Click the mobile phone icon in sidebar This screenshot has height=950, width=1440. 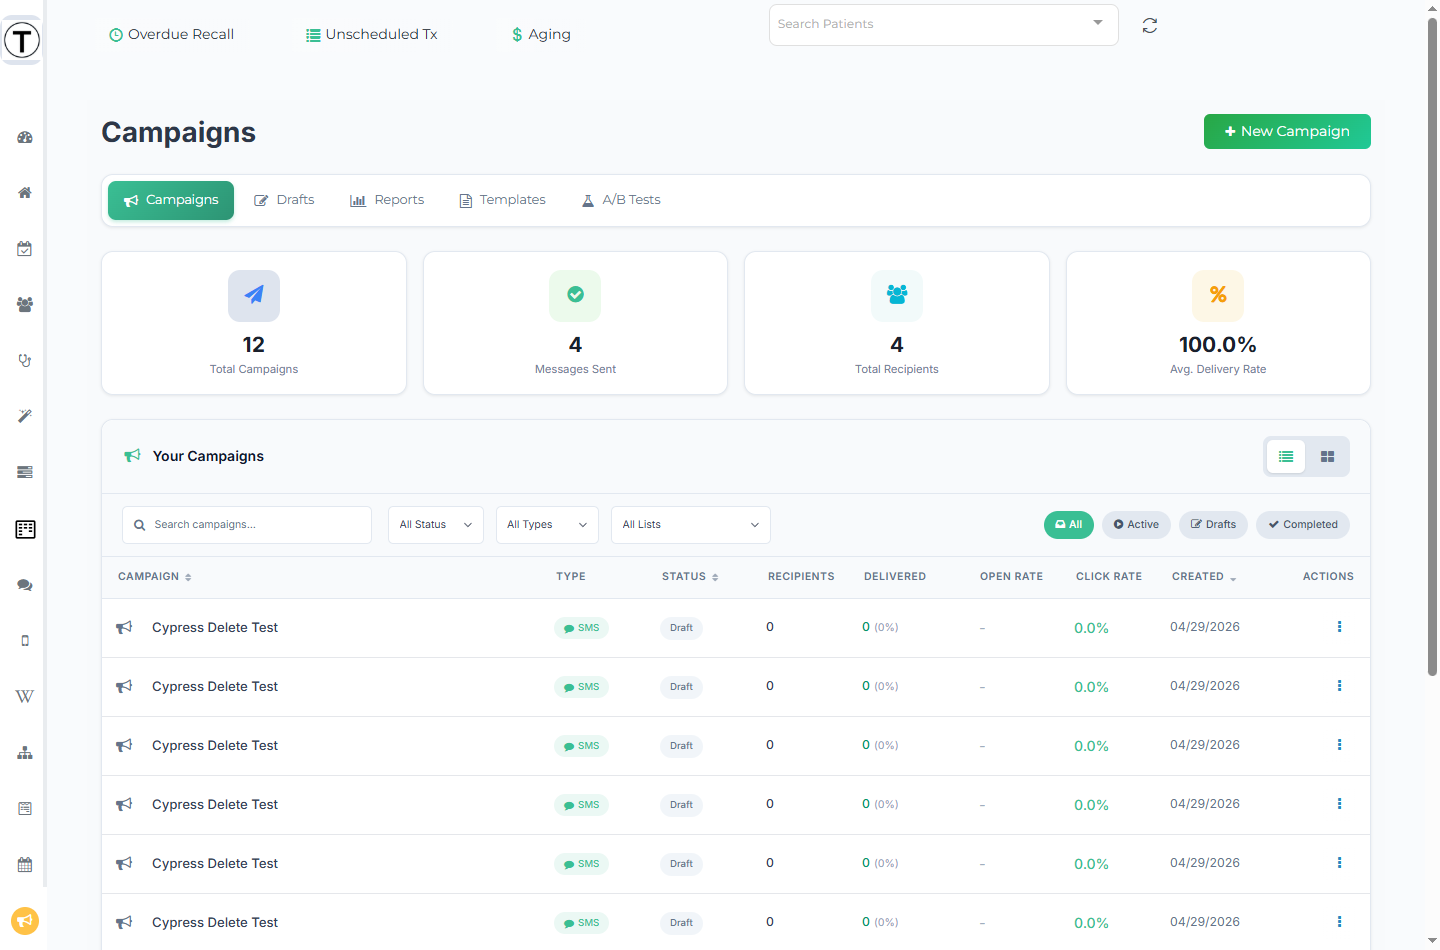(25, 641)
